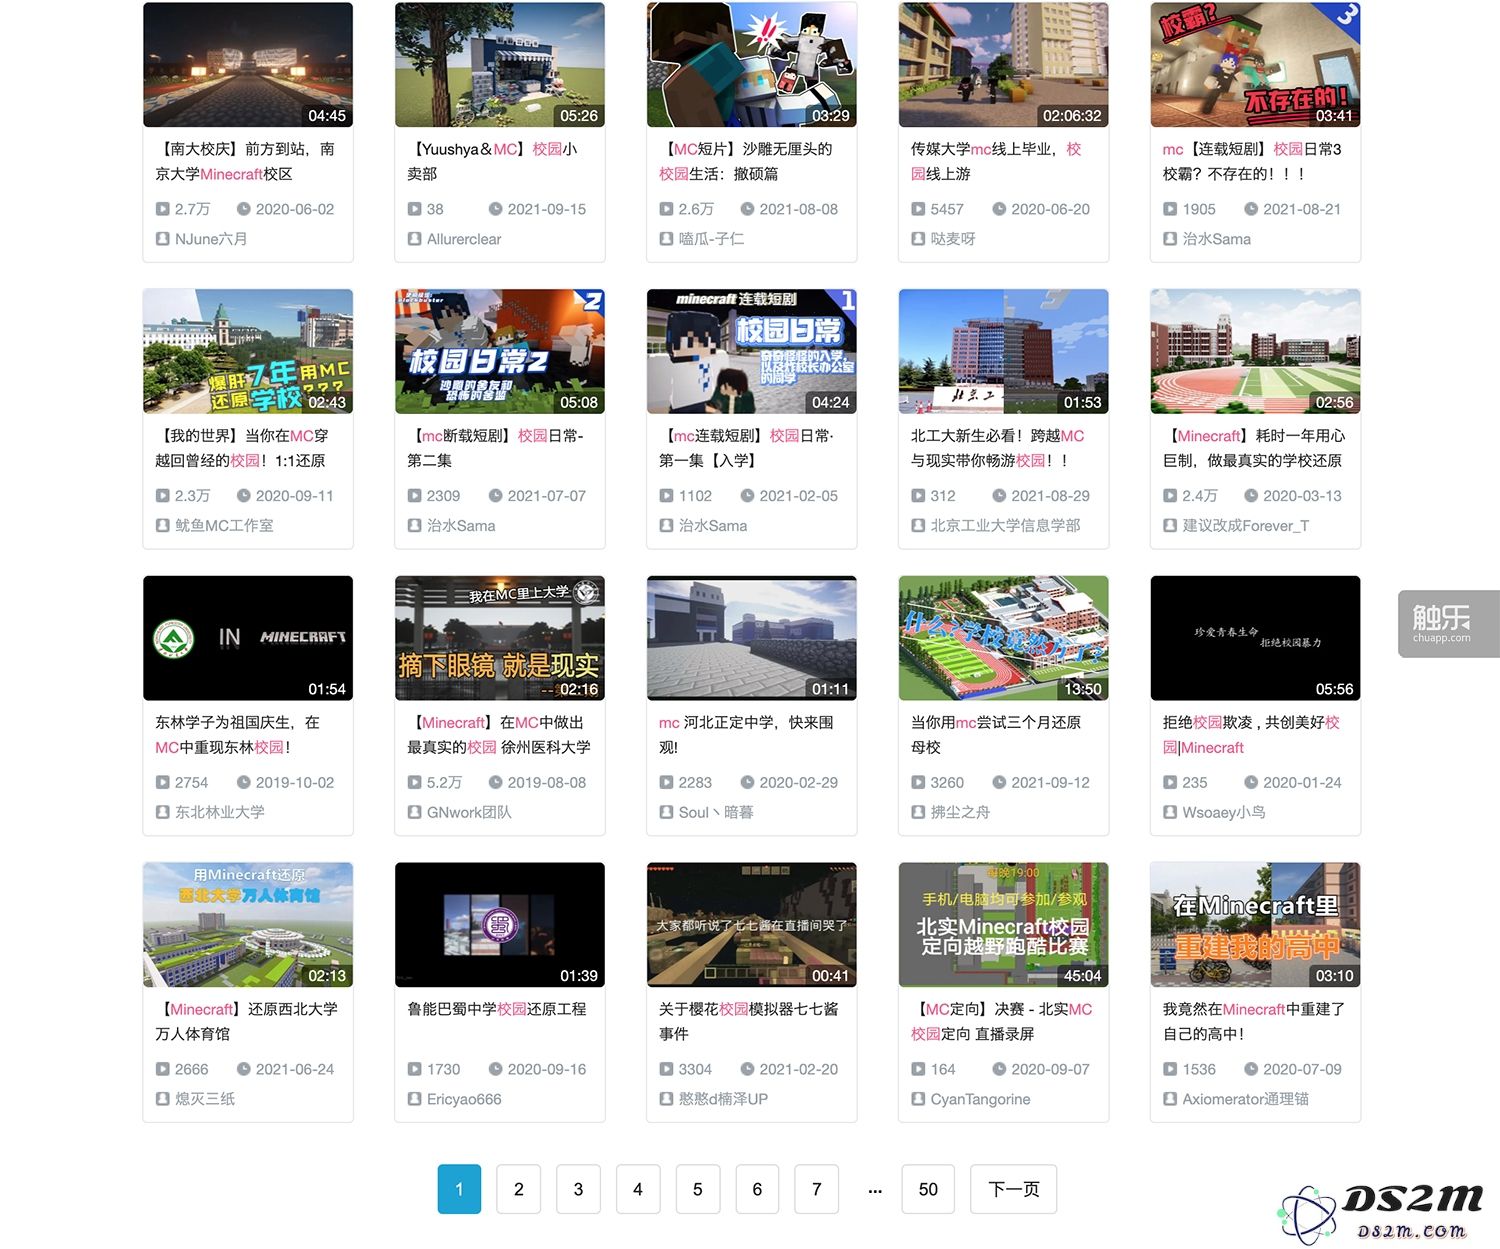
Task: Click uploader icon beside Ericyao666
Action: pos(414,1100)
